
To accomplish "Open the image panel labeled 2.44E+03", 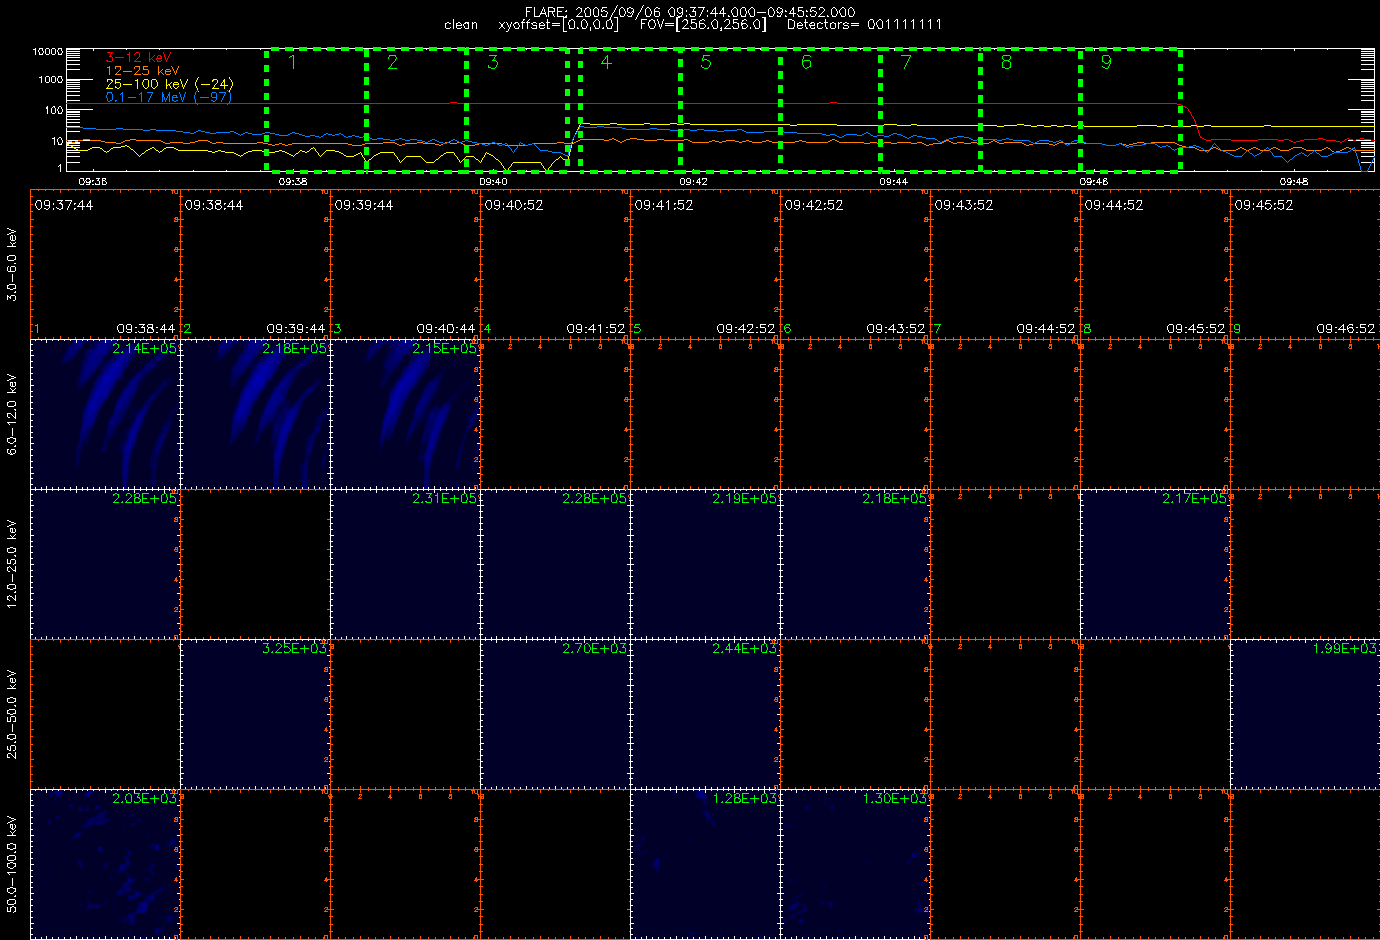I will coord(705,714).
